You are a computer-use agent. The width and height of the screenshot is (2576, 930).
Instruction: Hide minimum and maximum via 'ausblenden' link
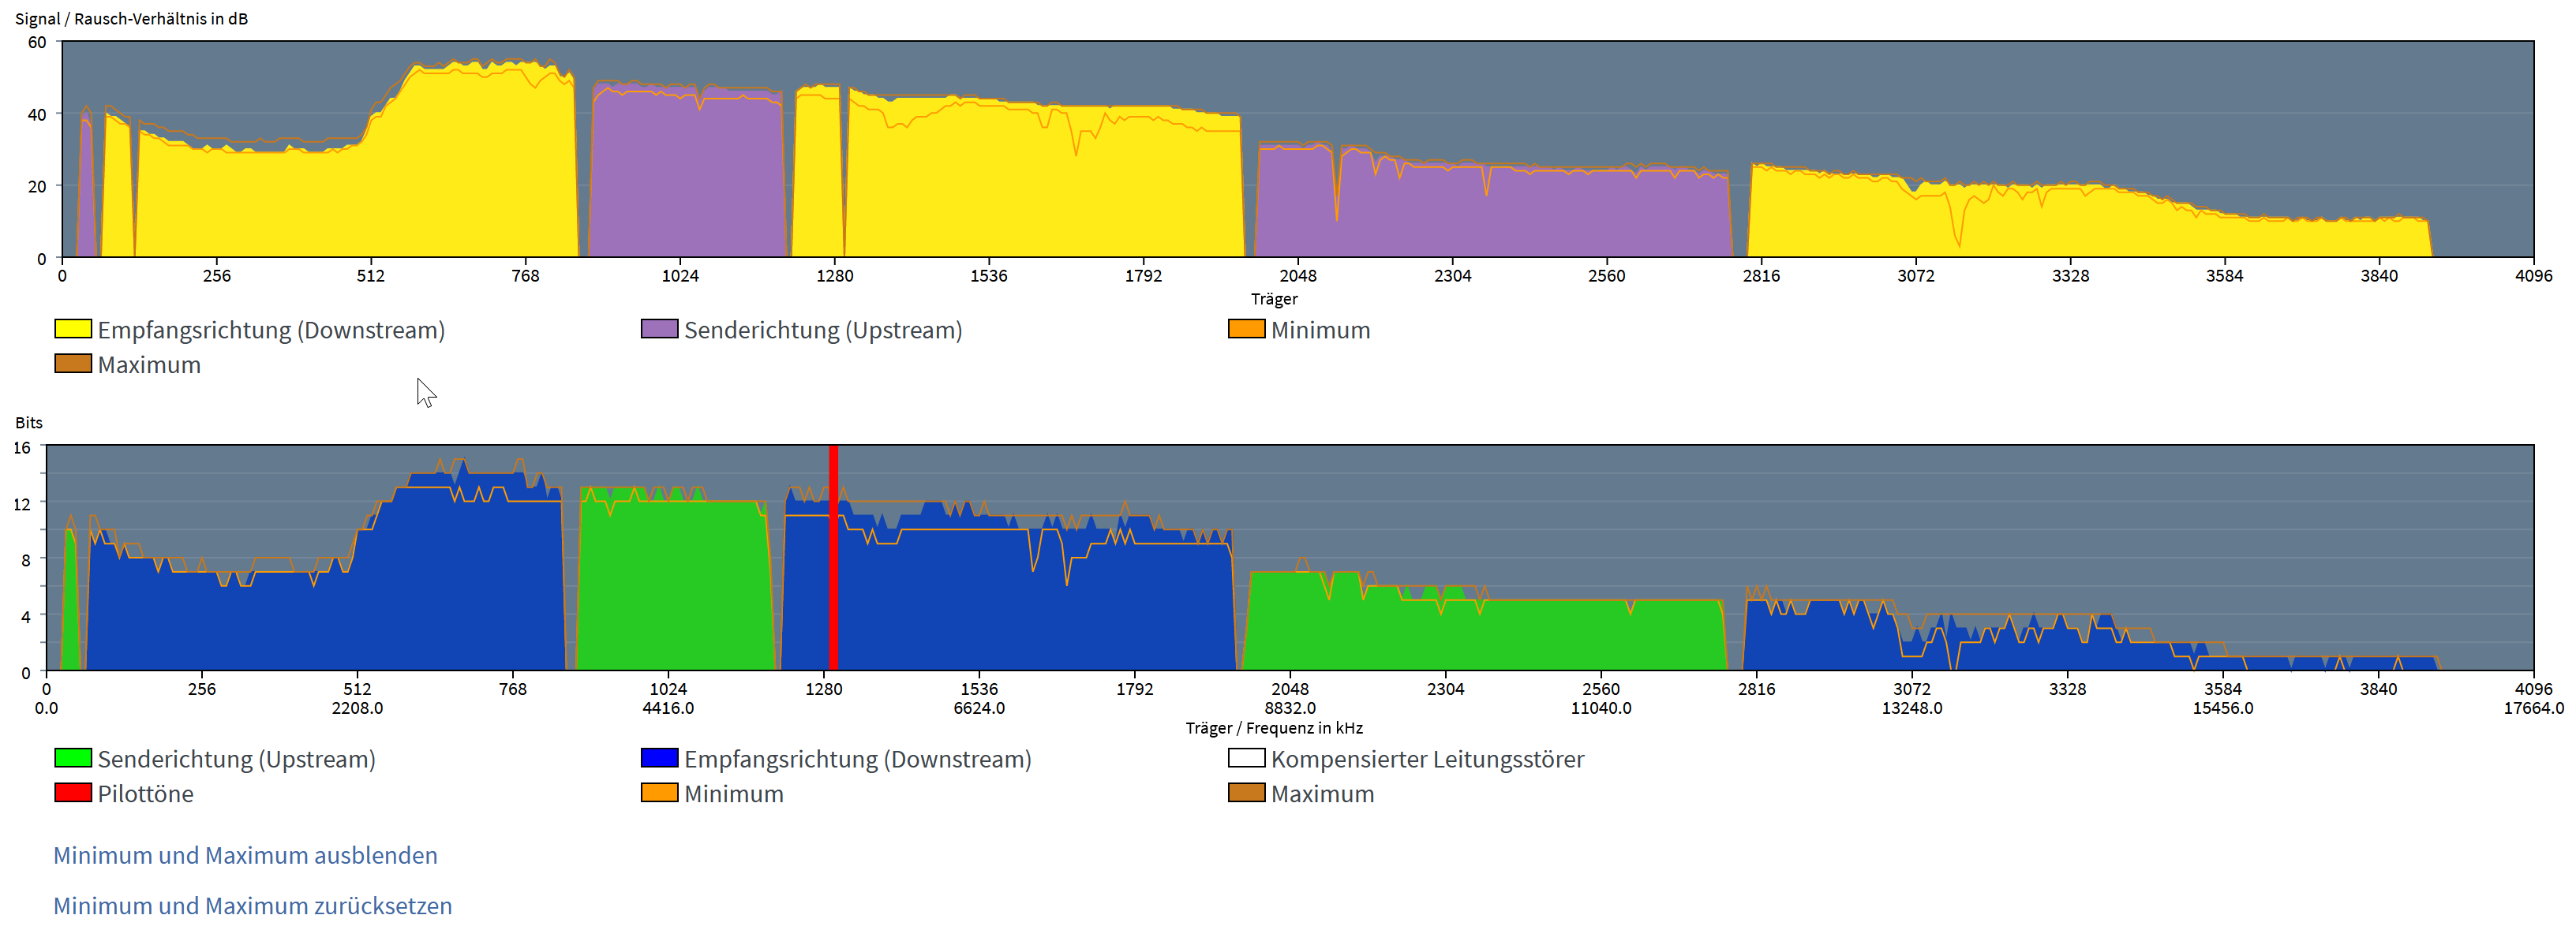click(245, 856)
